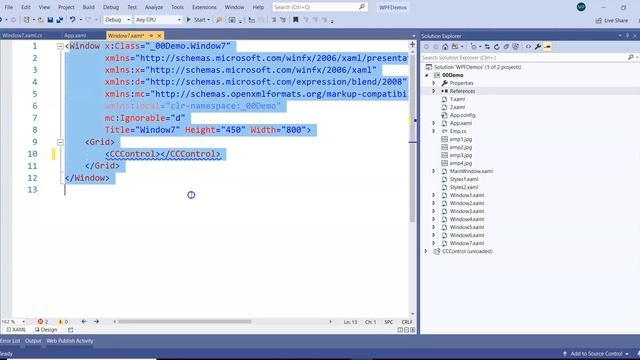Expand the CCControl (unloaded) project
The width and height of the screenshot is (640, 360).
coord(426,251)
